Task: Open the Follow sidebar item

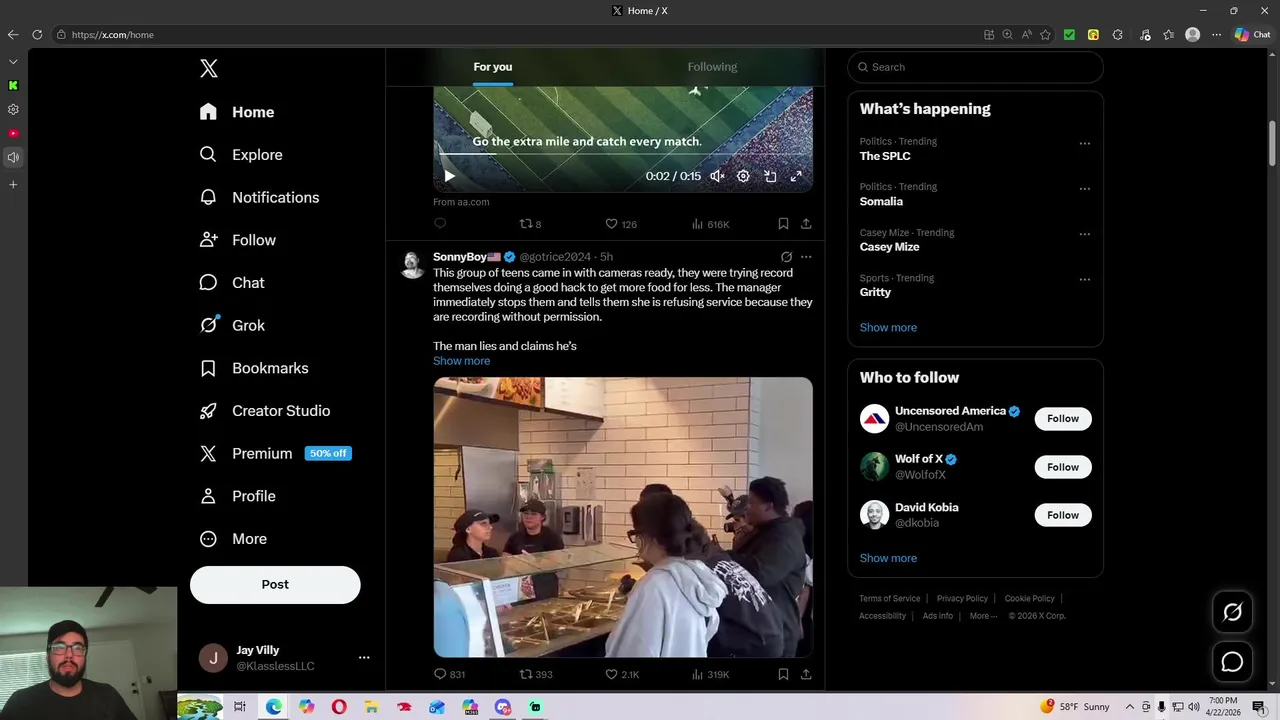Action: point(238,240)
